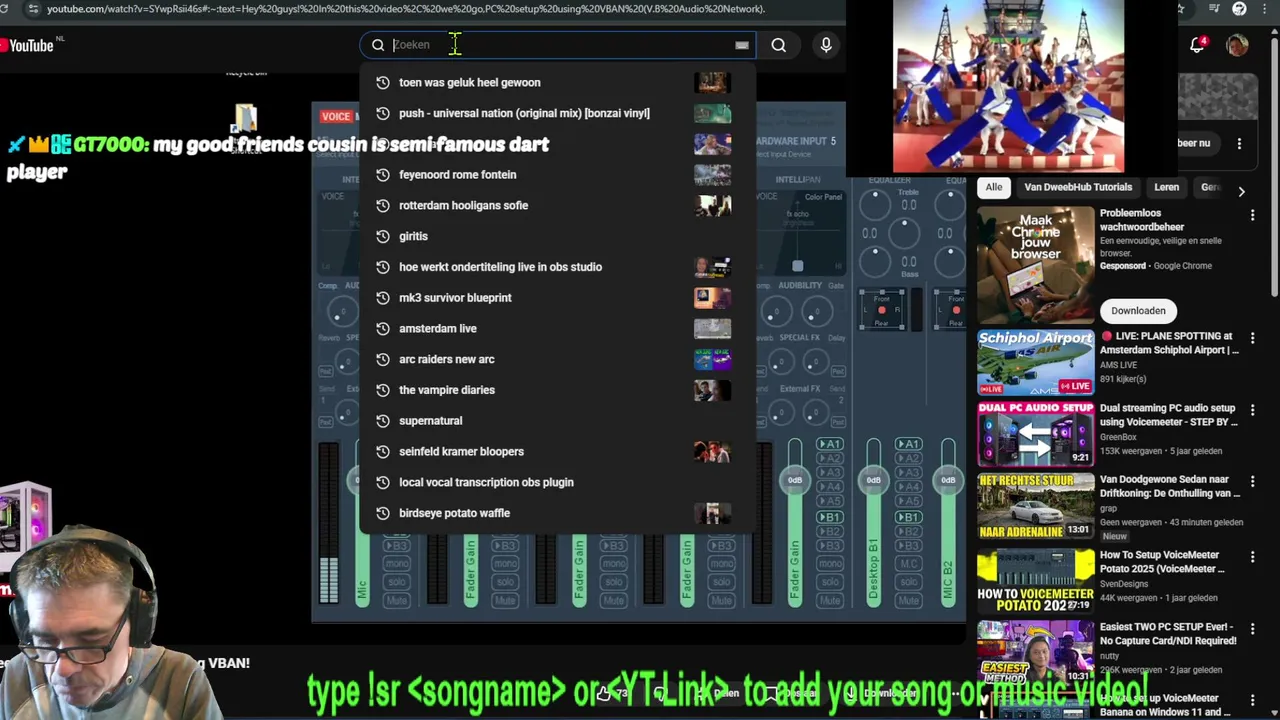This screenshot has height=720, width=1280.
Task: Click the MIC B2 fader knob at 0dB
Action: [x=948, y=480]
